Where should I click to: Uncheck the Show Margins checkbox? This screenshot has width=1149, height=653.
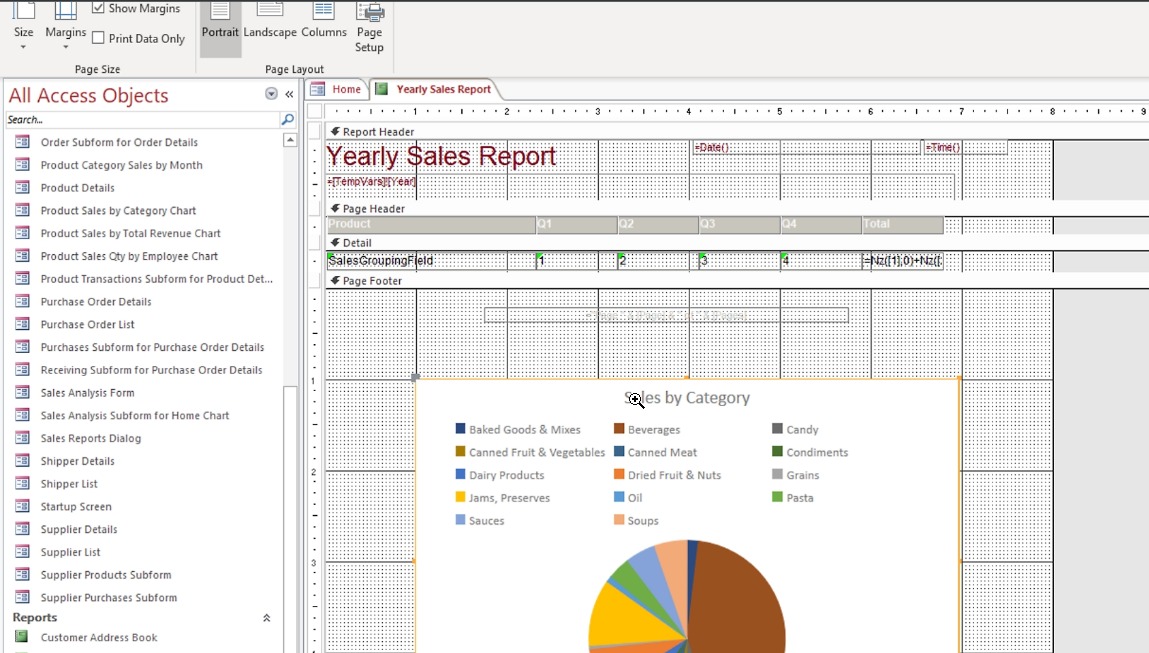tap(98, 8)
